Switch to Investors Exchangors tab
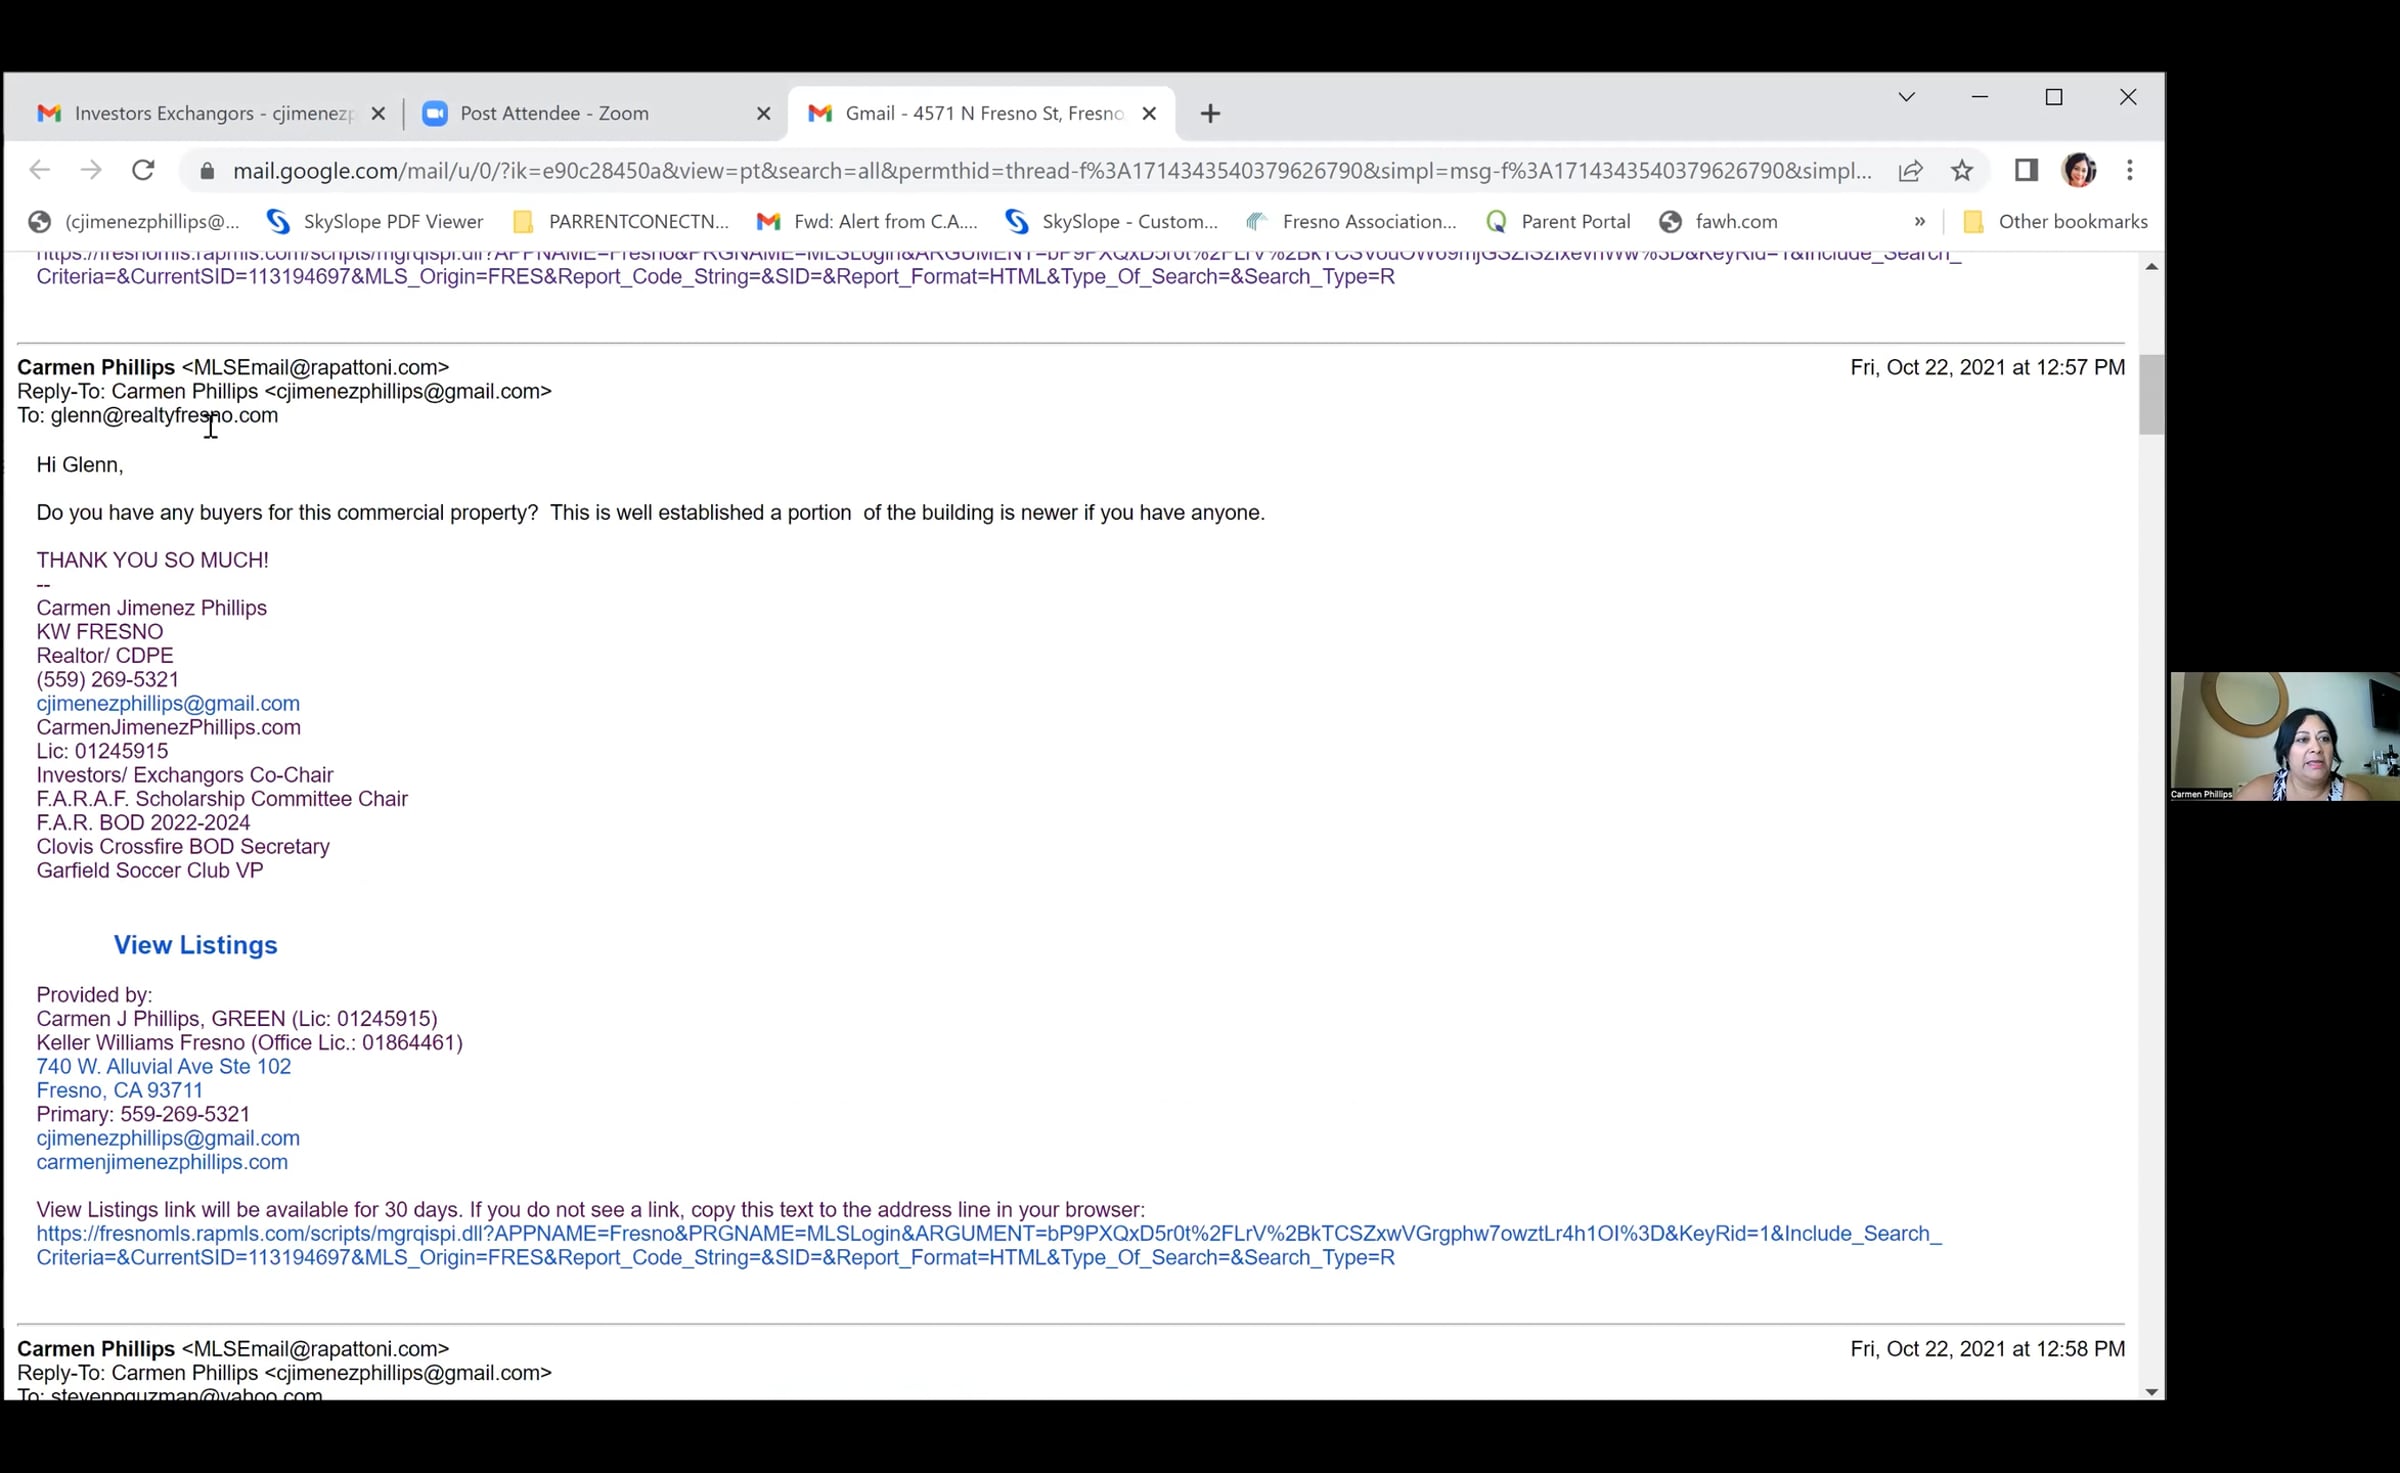The image size is (2400, 1473). tap(200, 113)
